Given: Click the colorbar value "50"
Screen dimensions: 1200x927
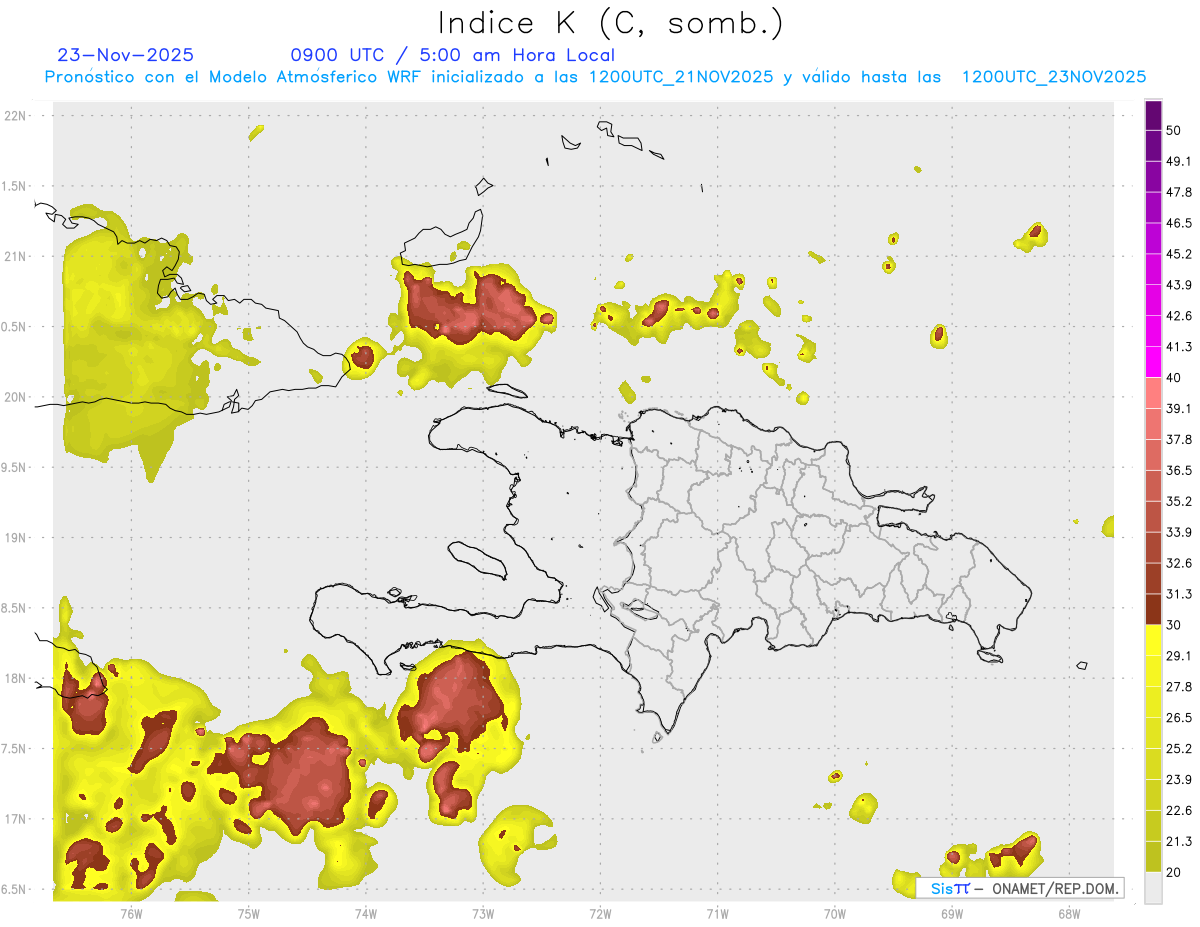Looking at the screenshot, I should [1174, 130].
